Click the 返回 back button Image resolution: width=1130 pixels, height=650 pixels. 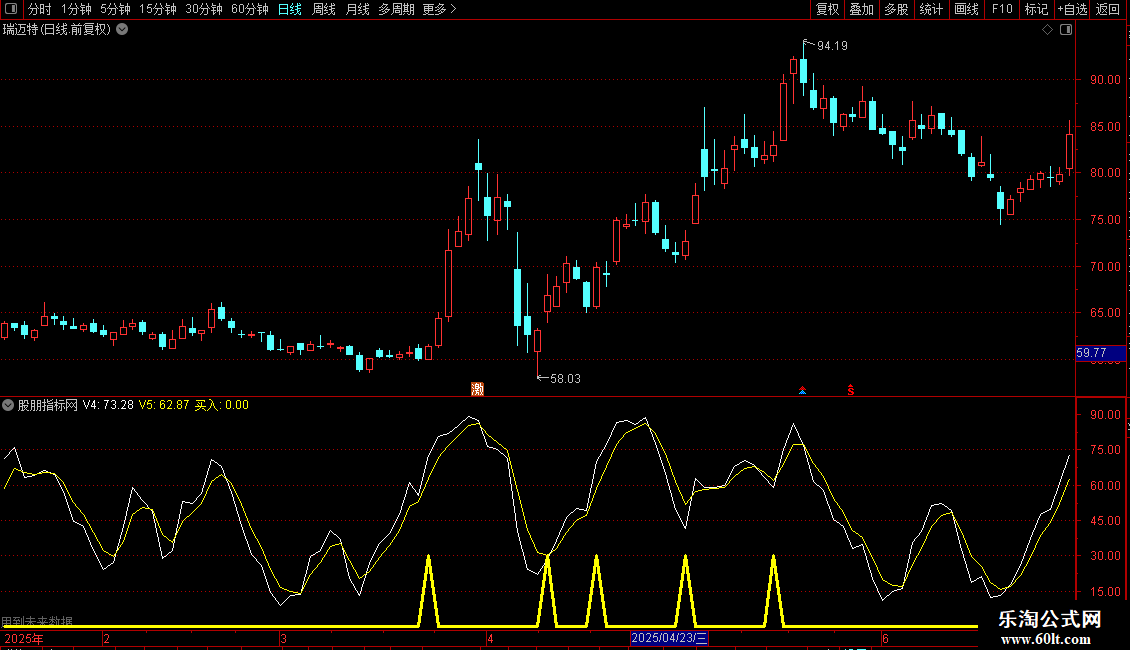tap(1108, 9)
